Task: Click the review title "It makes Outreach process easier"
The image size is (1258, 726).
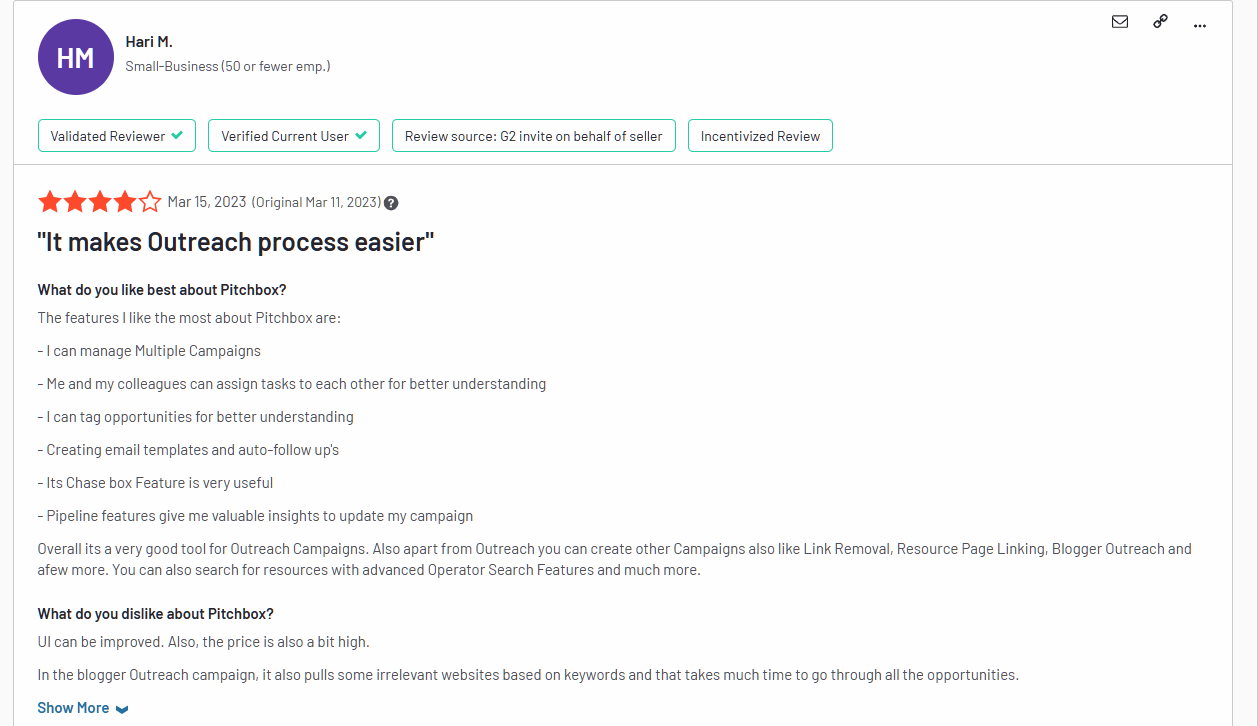Action: click(236, 242)
